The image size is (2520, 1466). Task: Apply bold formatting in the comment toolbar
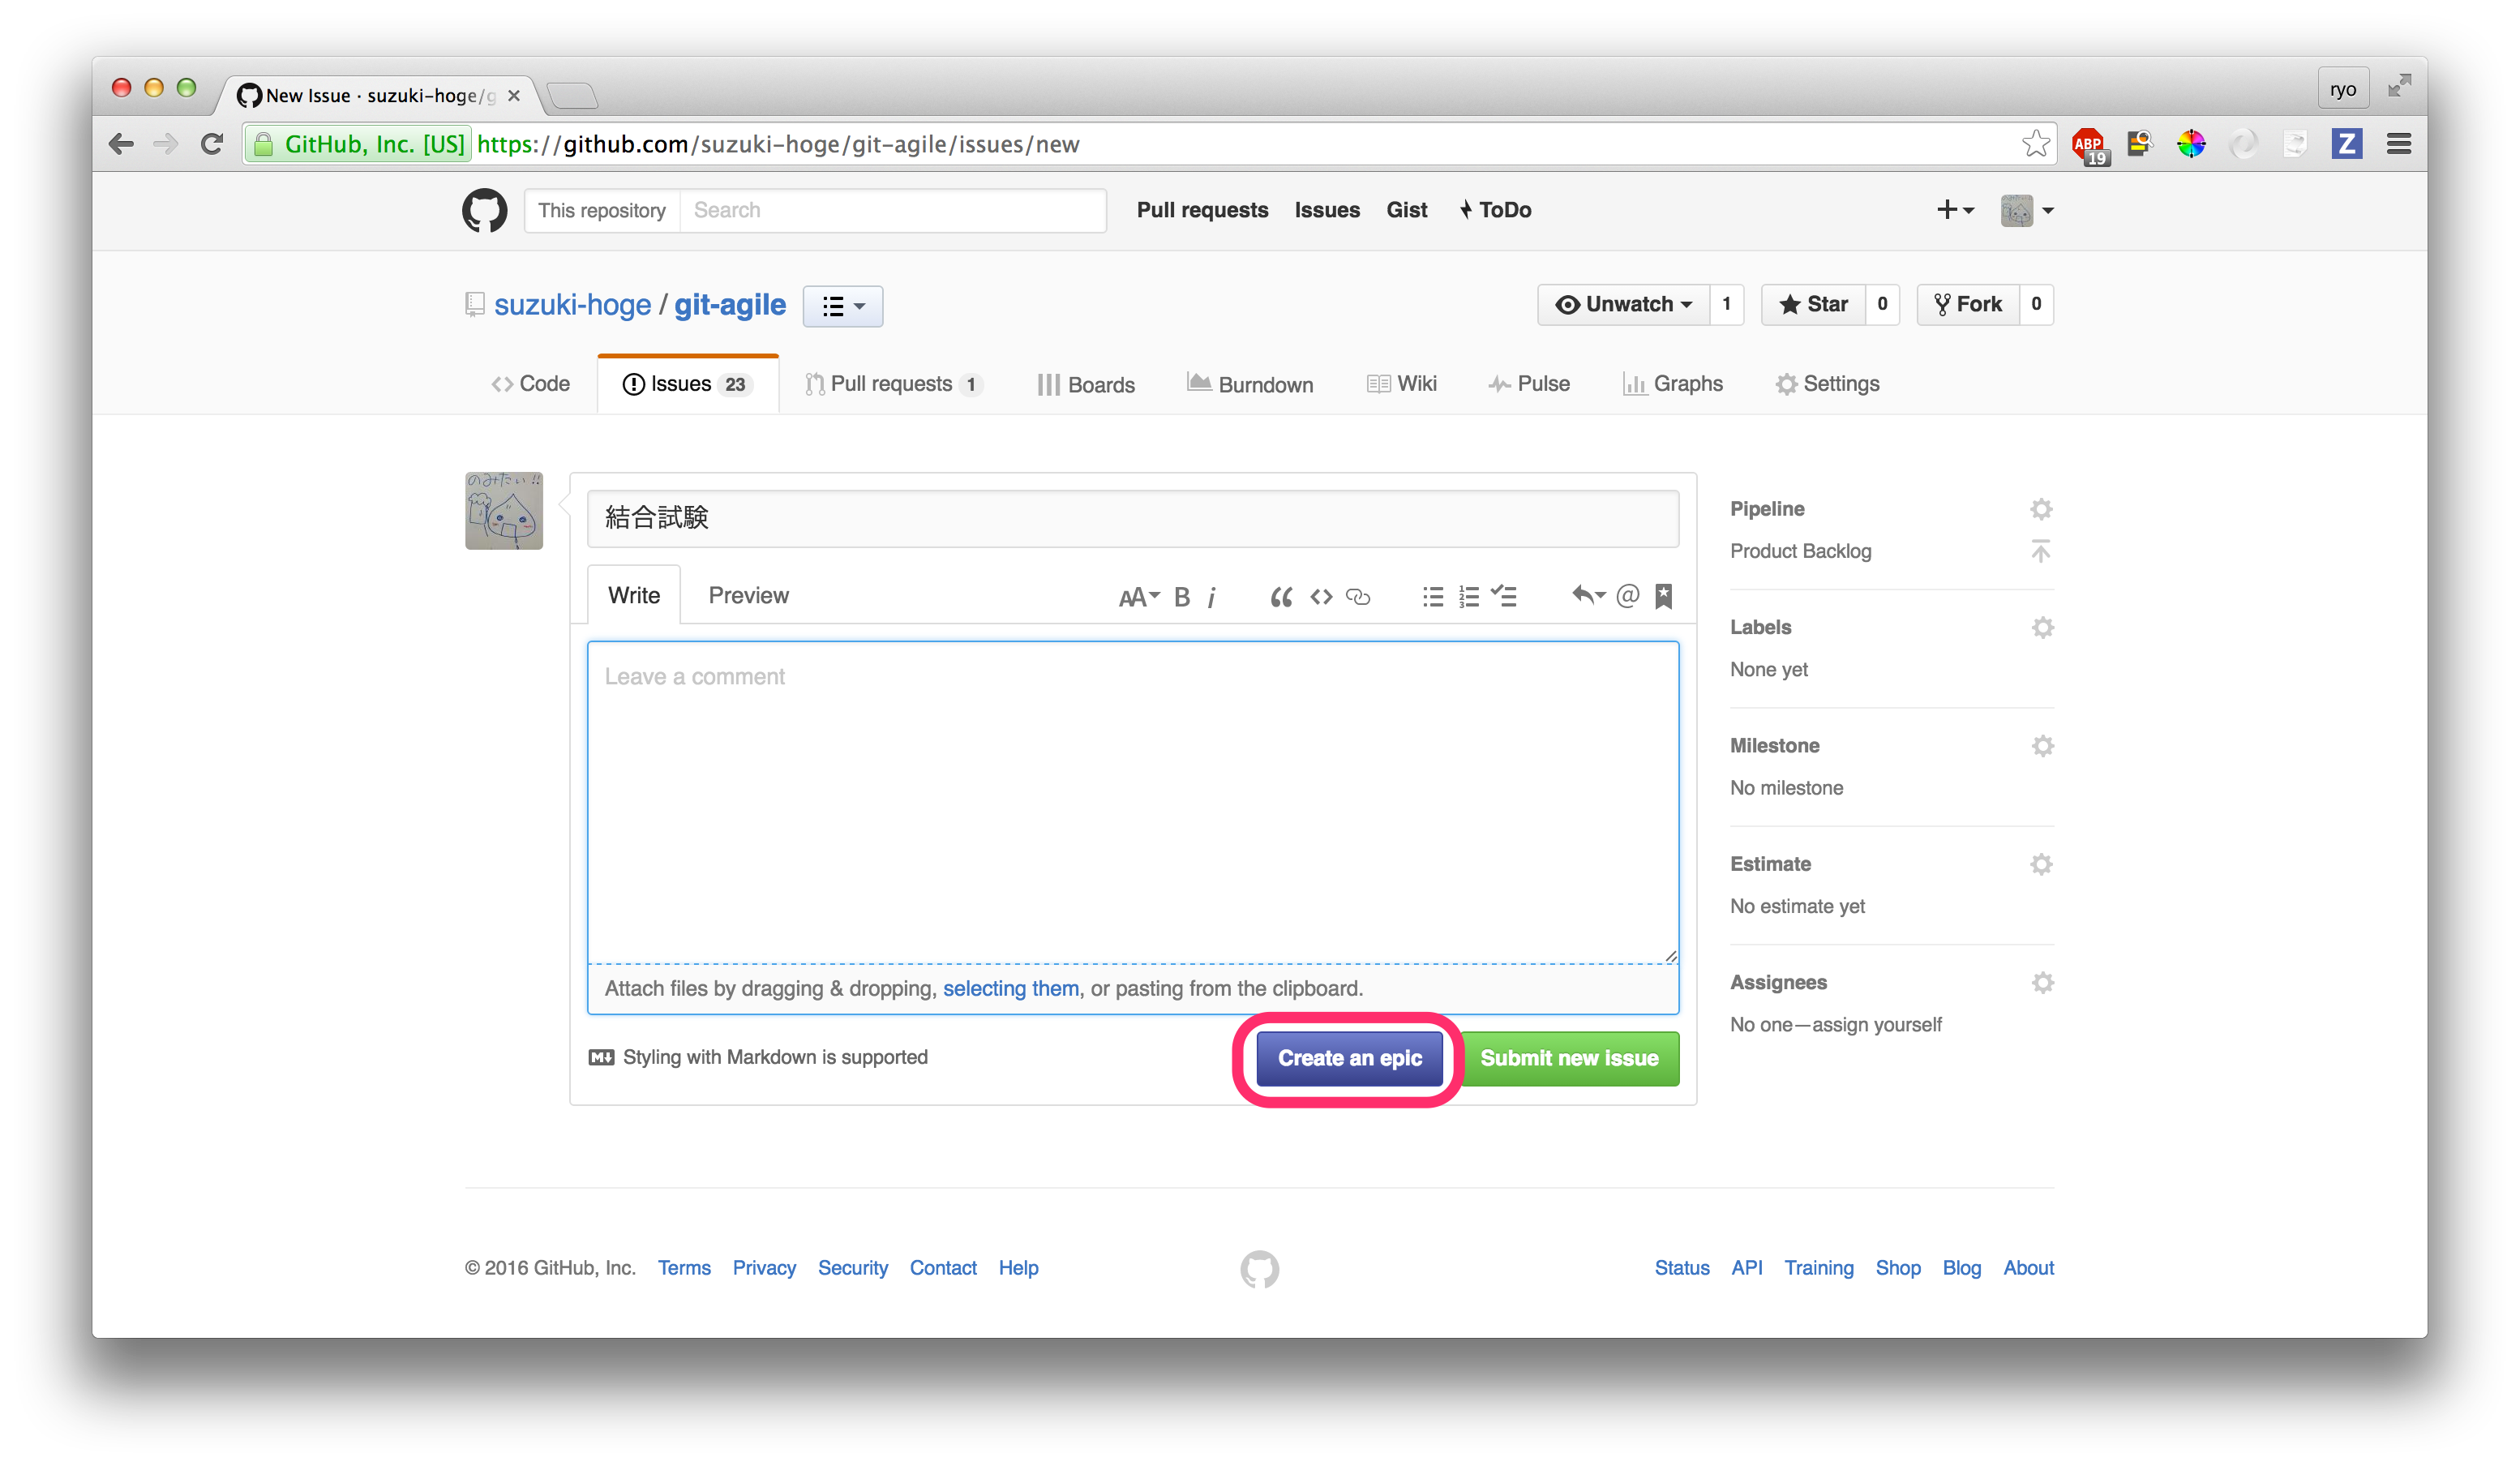pos(1181,596)
